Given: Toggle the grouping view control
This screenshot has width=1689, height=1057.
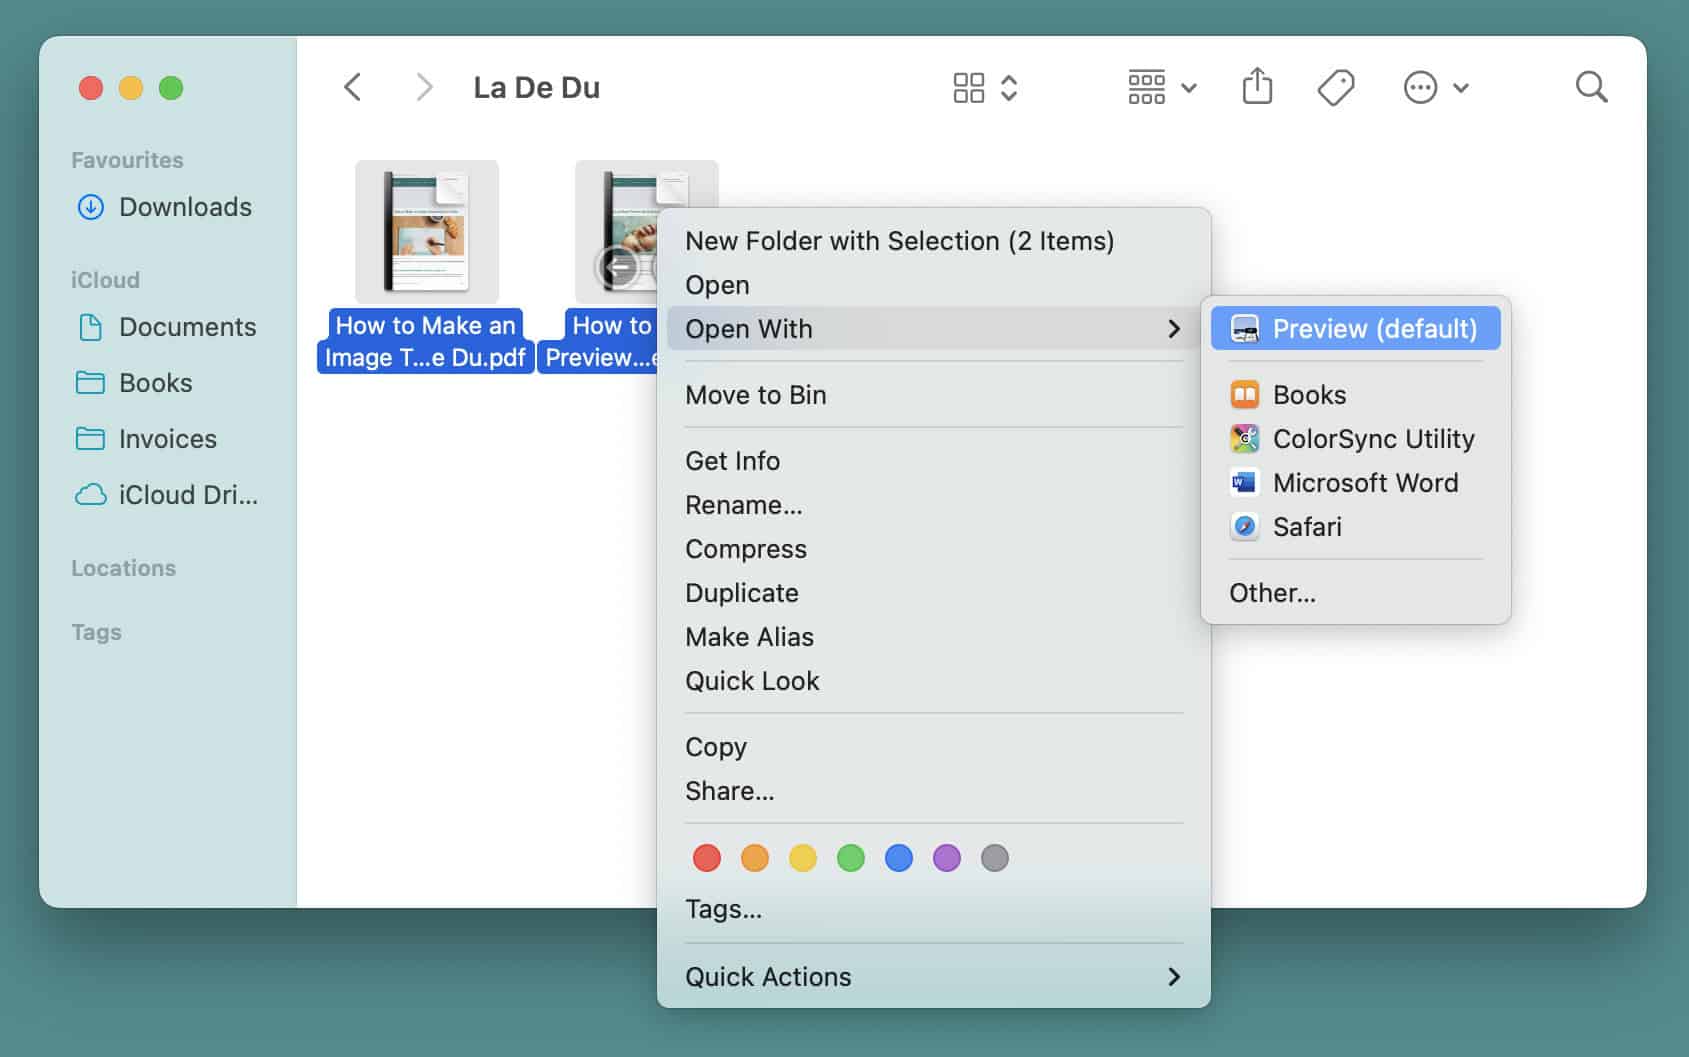Looking at the screenshot, I should (1147, 87).
